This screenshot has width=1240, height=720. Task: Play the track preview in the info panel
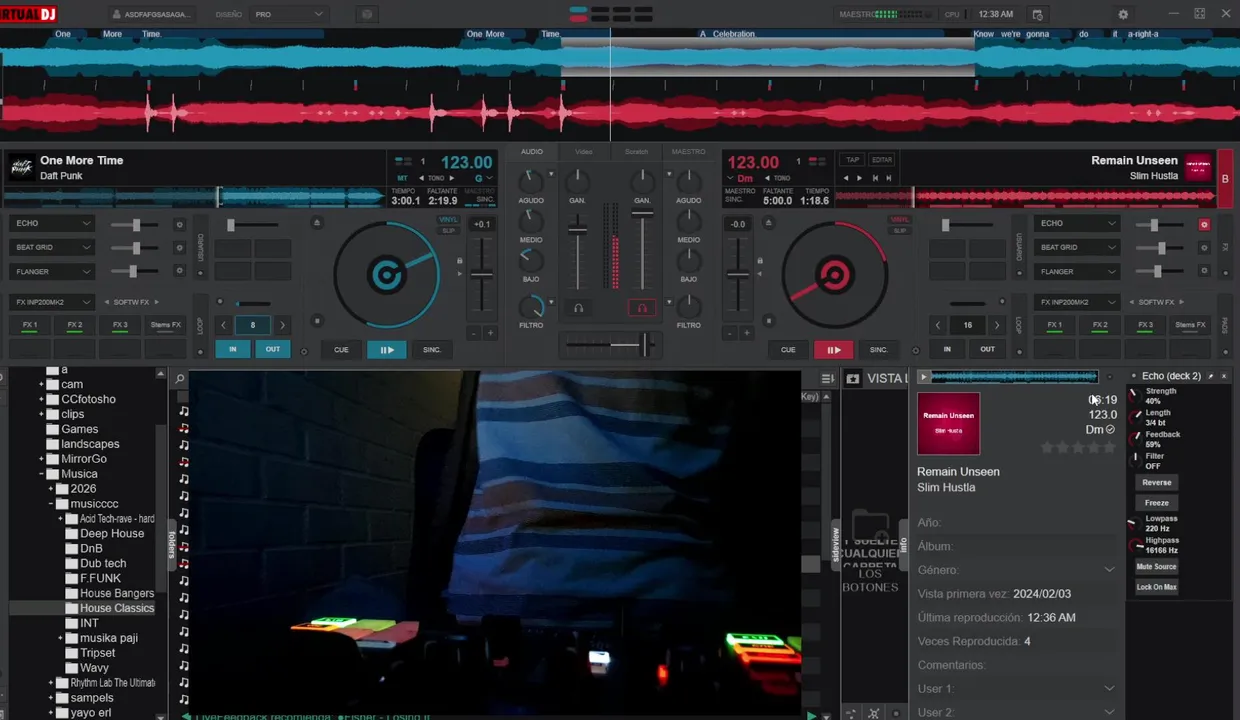(924, 377)
